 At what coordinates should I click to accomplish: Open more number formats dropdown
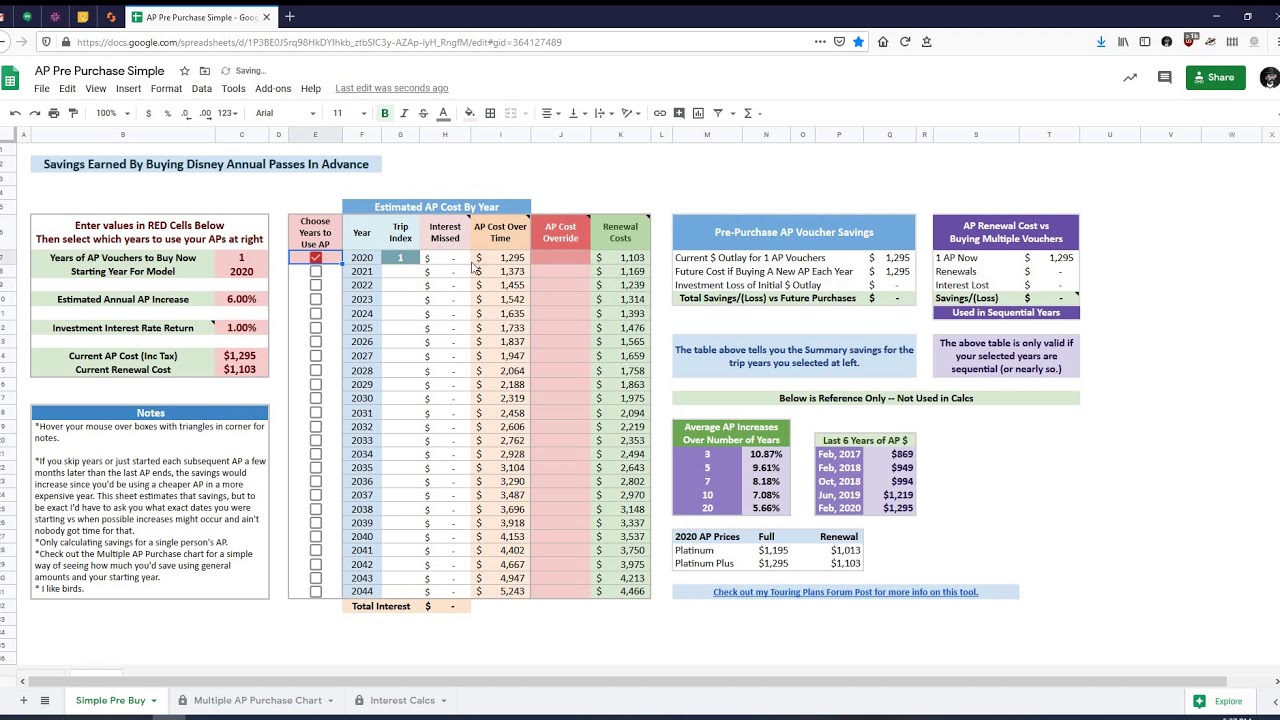coord(228,113)
